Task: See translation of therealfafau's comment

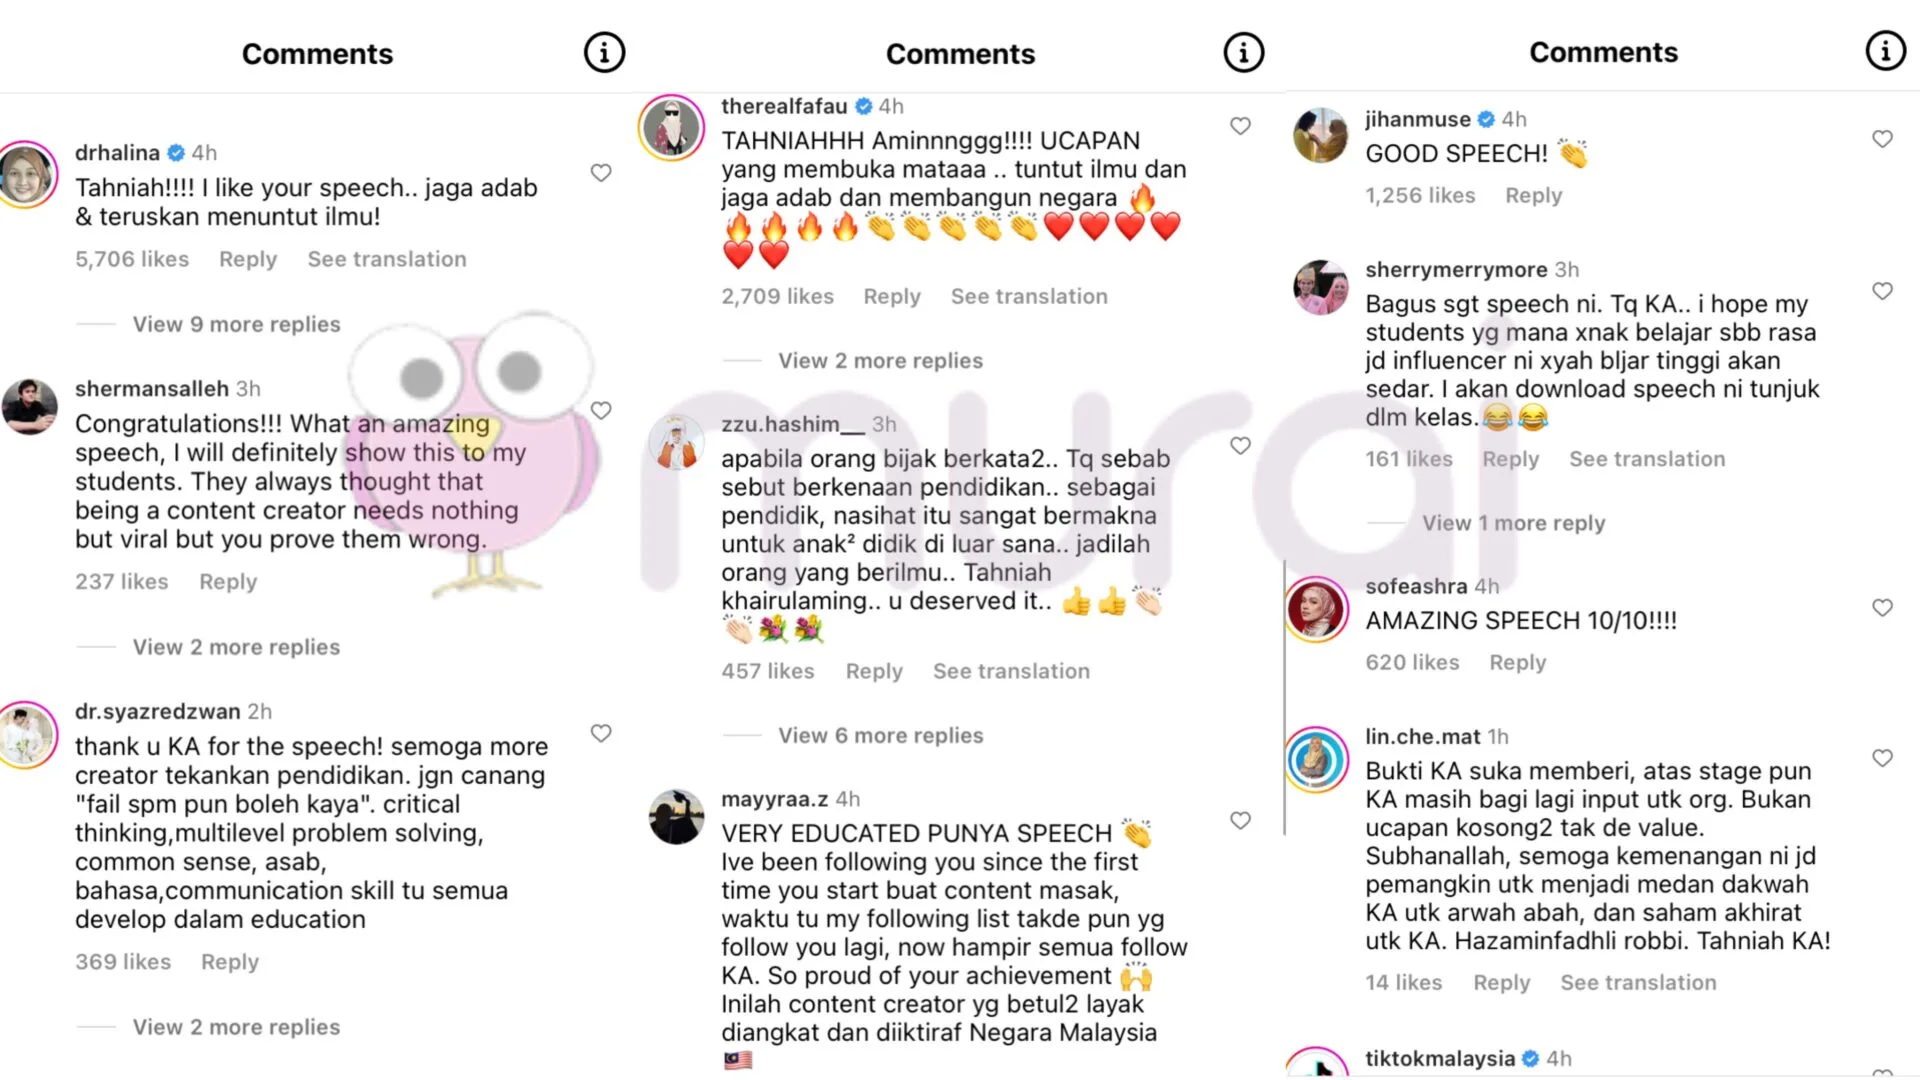Action: [1029, 297]
